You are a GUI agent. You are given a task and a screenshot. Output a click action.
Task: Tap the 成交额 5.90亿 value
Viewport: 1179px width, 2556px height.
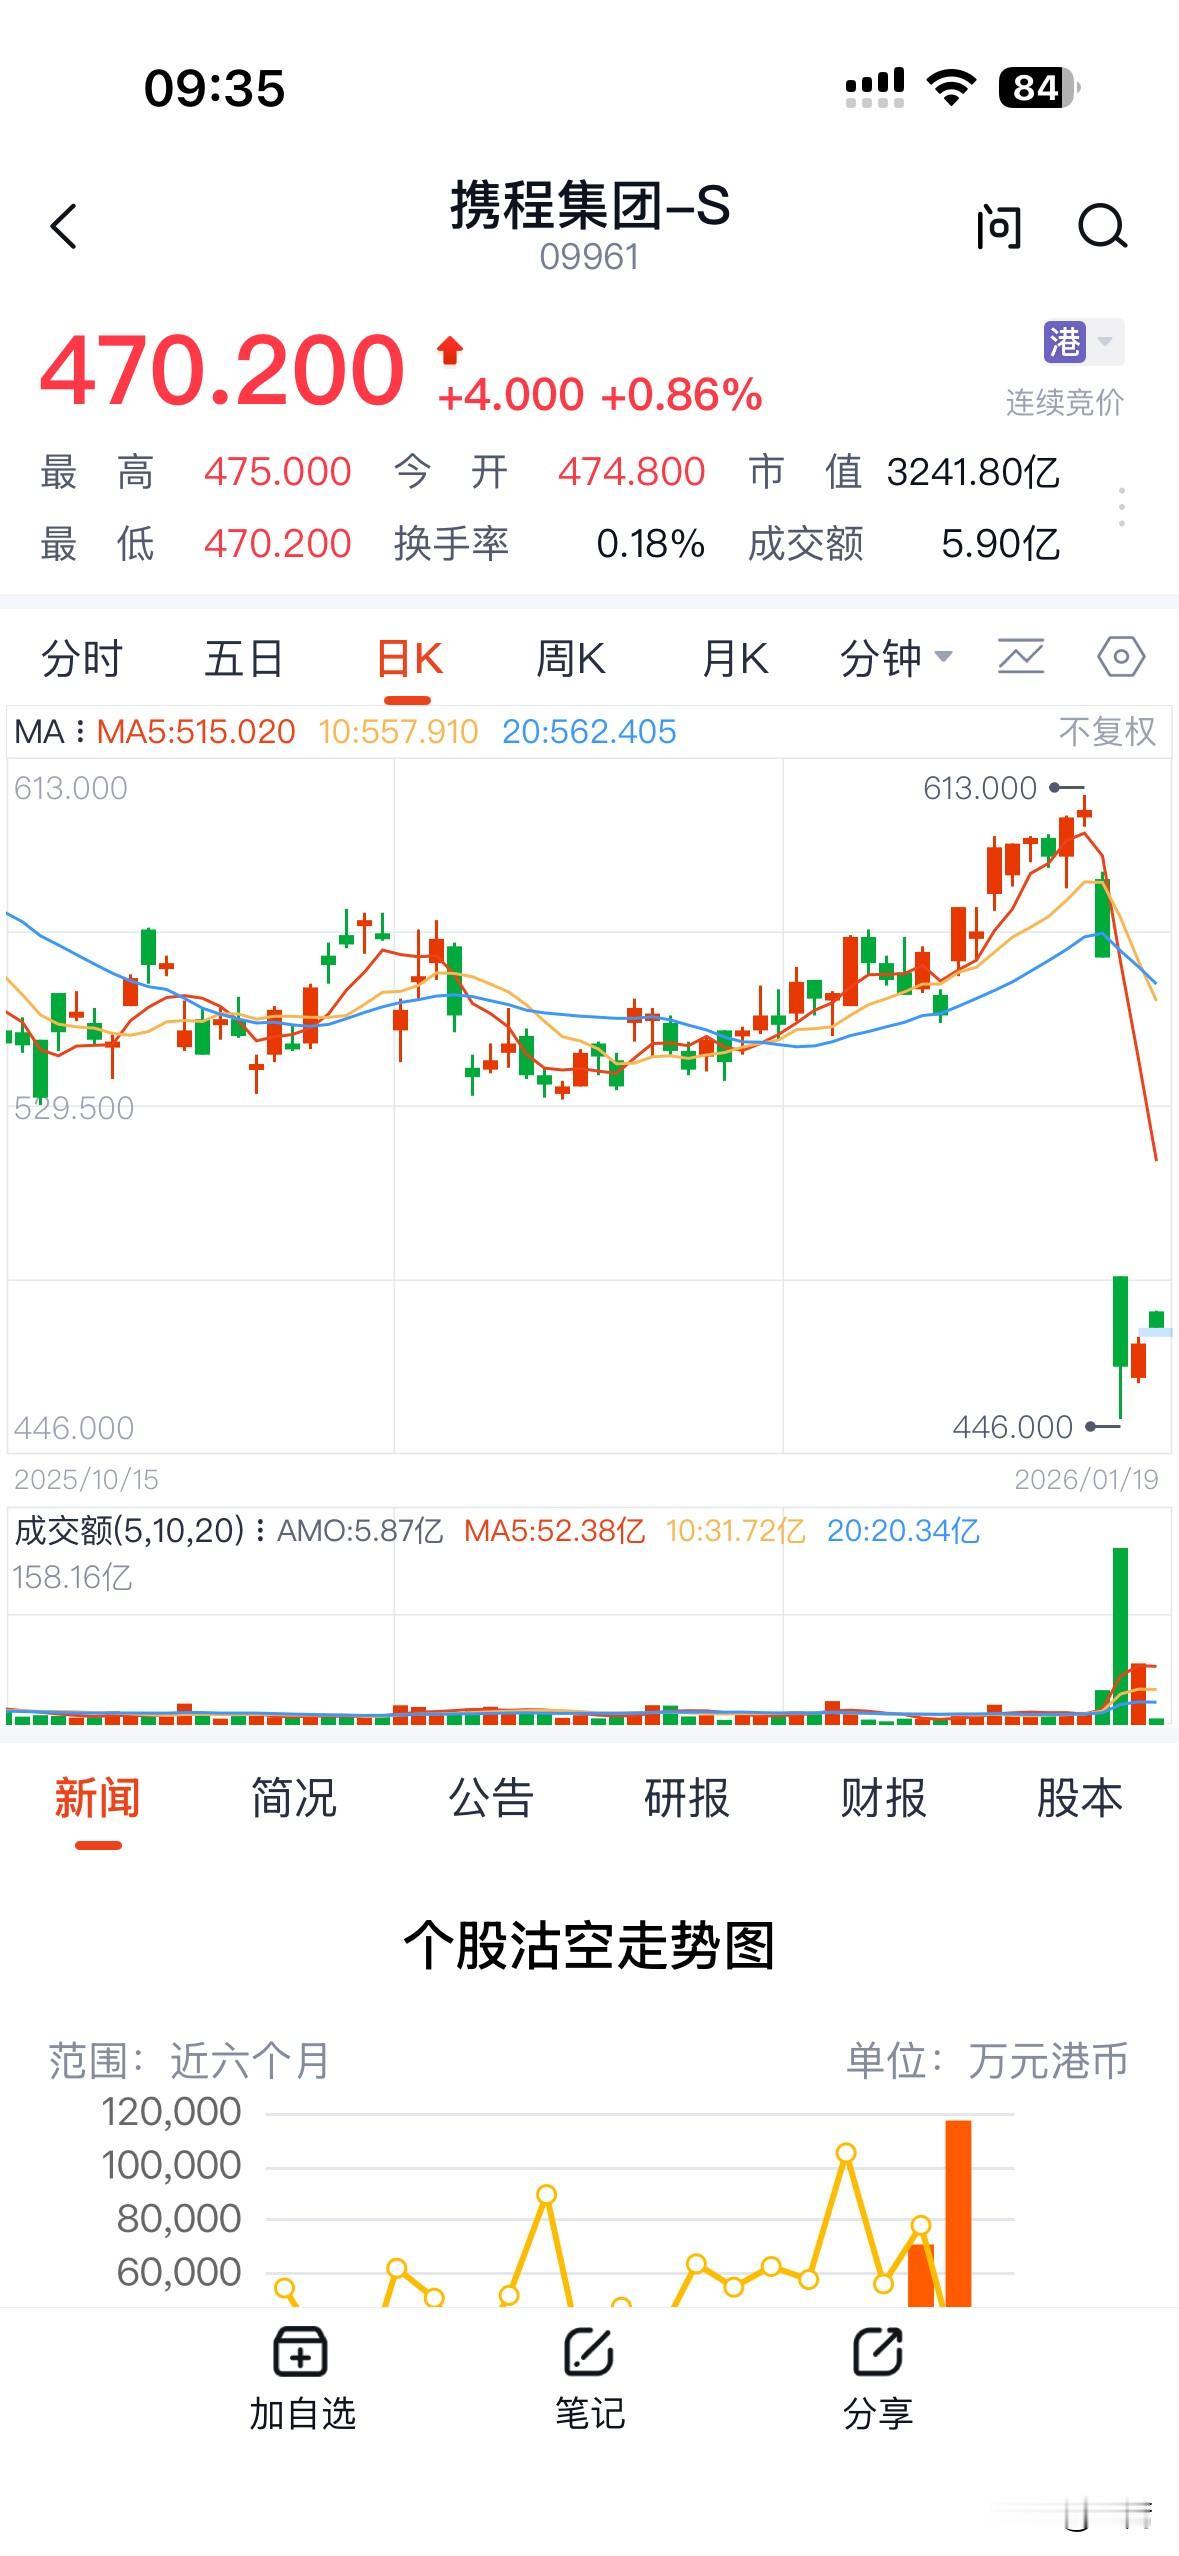coord(1000,544)
